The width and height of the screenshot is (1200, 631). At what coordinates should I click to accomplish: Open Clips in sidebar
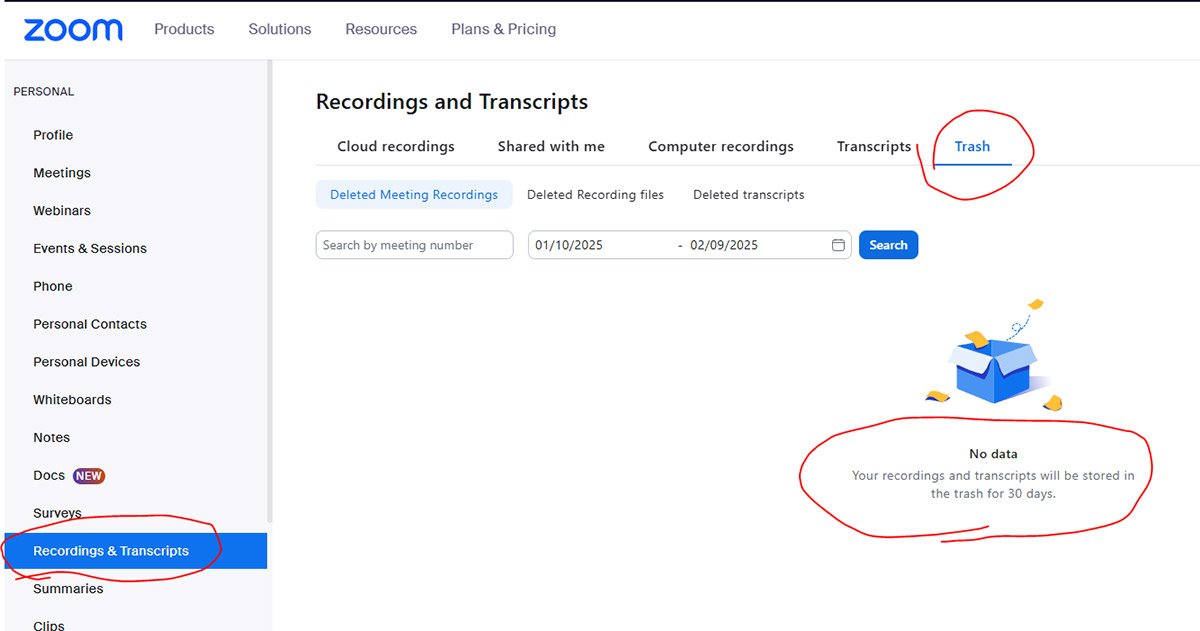tap(49, 625)
